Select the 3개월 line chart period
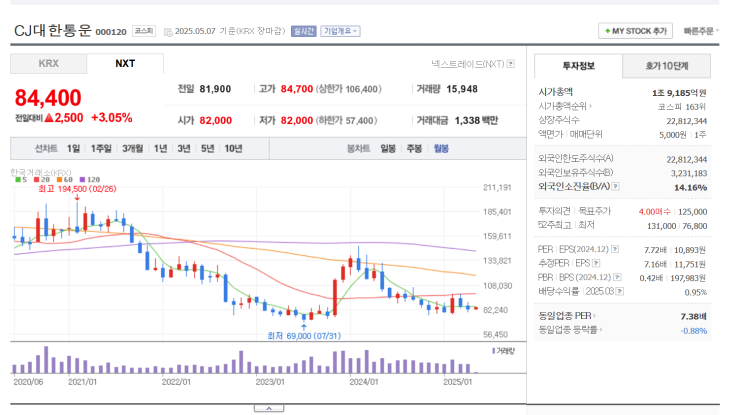743x415 pixels. click(x=132, y=148)
